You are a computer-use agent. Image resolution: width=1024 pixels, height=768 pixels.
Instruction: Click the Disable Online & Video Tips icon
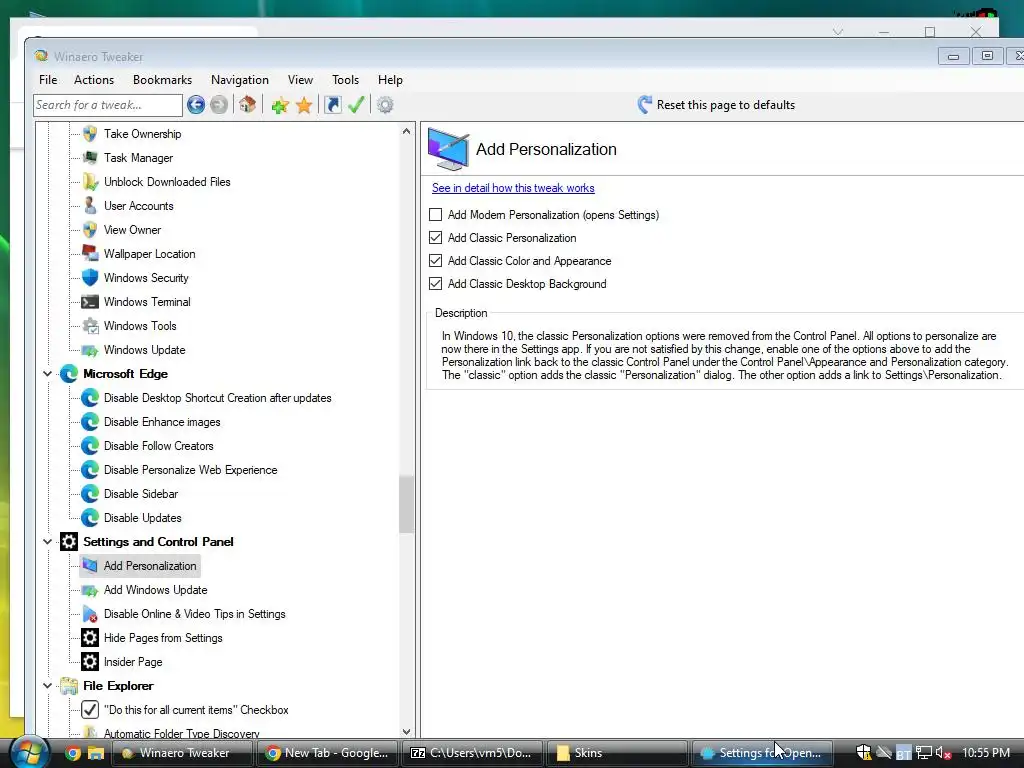point(90,614)
